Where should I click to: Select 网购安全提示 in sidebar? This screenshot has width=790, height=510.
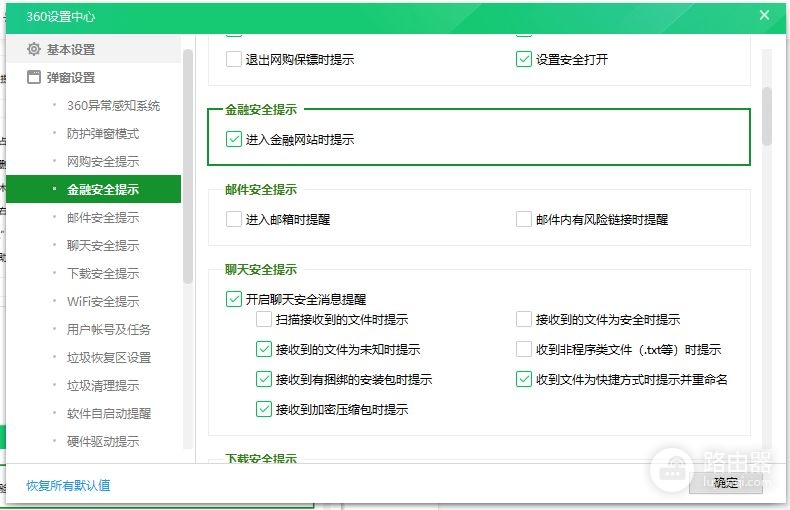102,161
